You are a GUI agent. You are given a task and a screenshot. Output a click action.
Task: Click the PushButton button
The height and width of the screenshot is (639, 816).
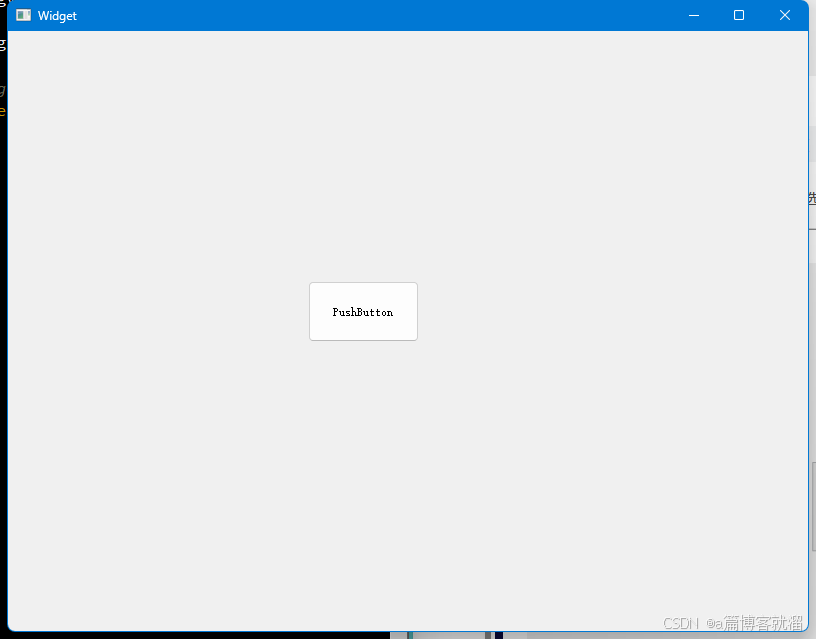(363, 312)
